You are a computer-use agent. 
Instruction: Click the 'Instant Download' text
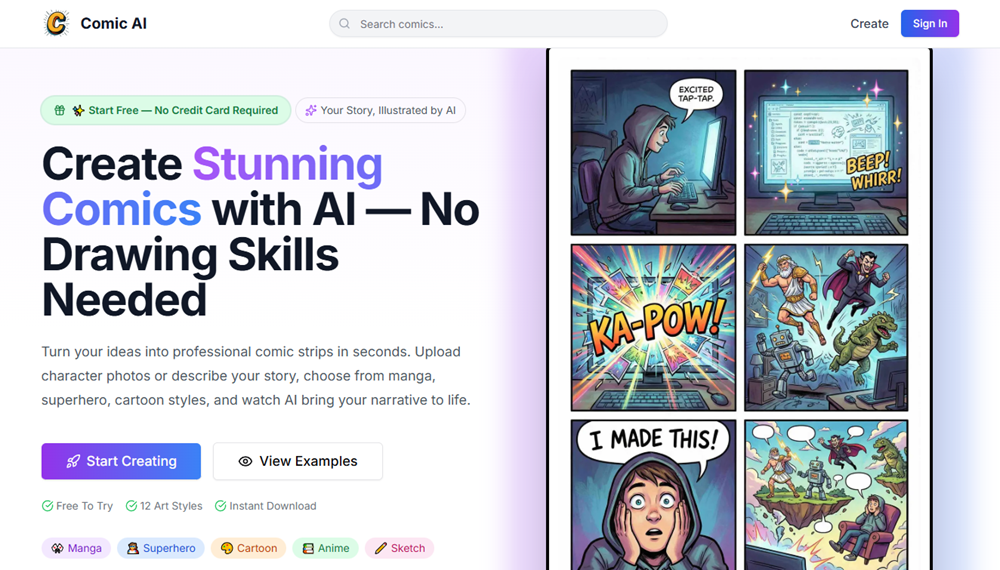click(273, 506)
